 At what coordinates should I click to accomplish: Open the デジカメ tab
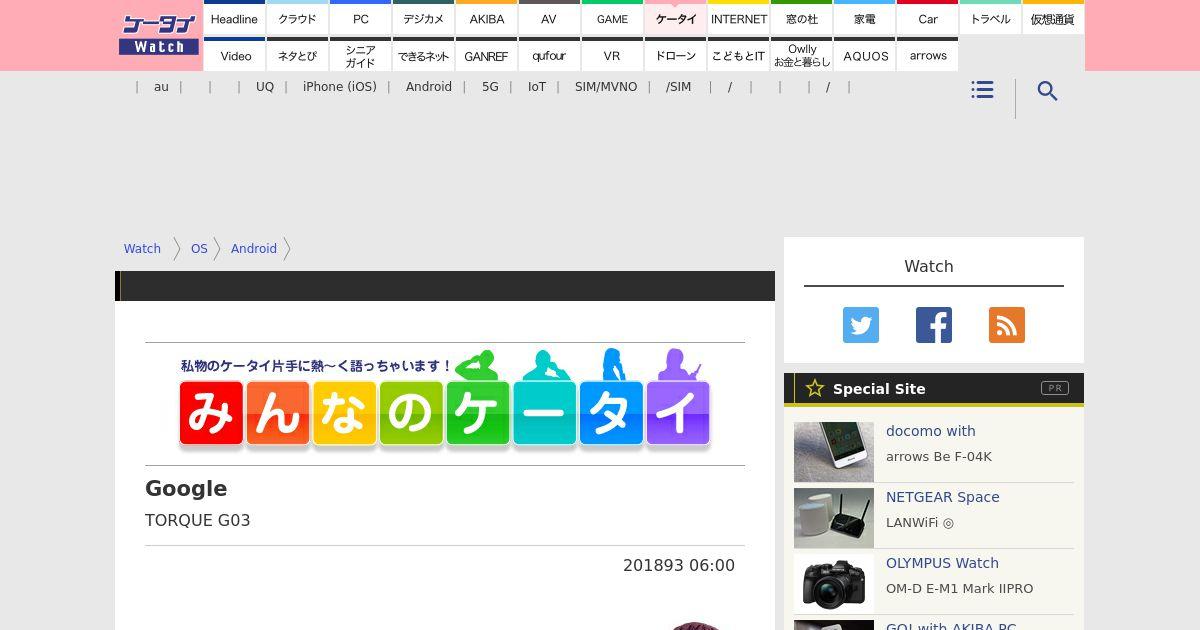423,18
